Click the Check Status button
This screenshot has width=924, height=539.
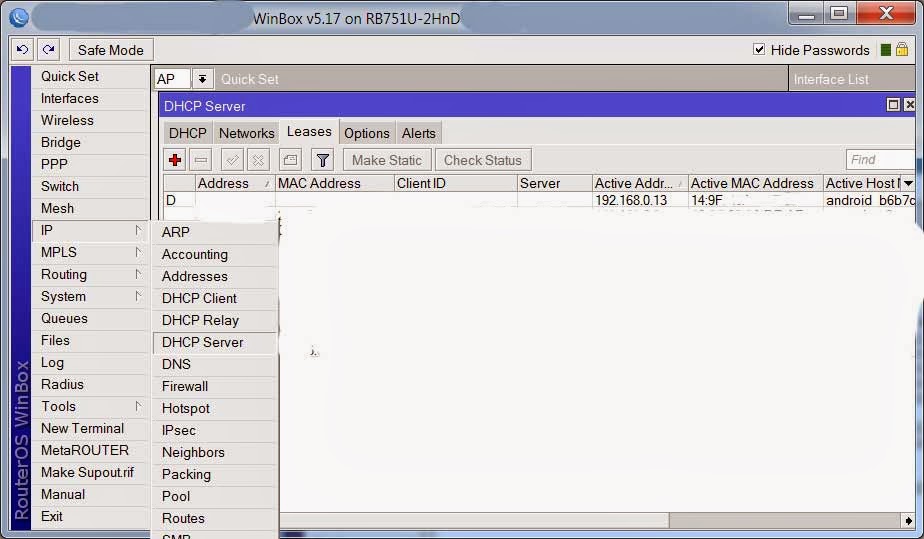(x=483, y=160)
